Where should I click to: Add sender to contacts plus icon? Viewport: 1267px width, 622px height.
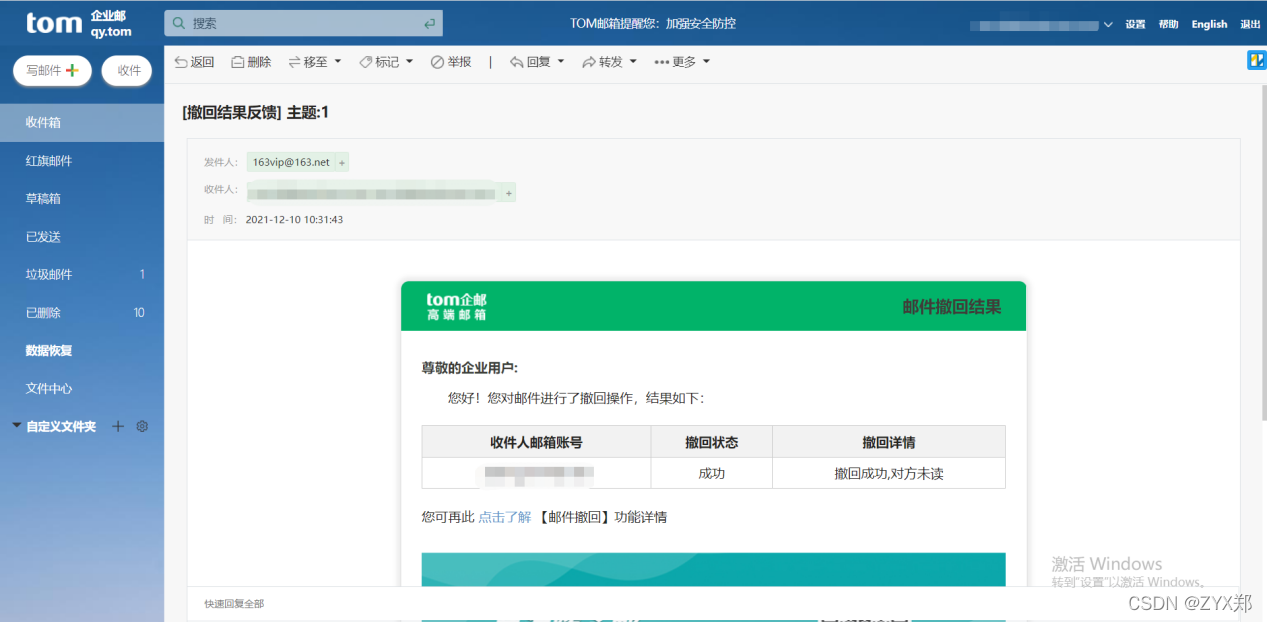pos(341,162)
